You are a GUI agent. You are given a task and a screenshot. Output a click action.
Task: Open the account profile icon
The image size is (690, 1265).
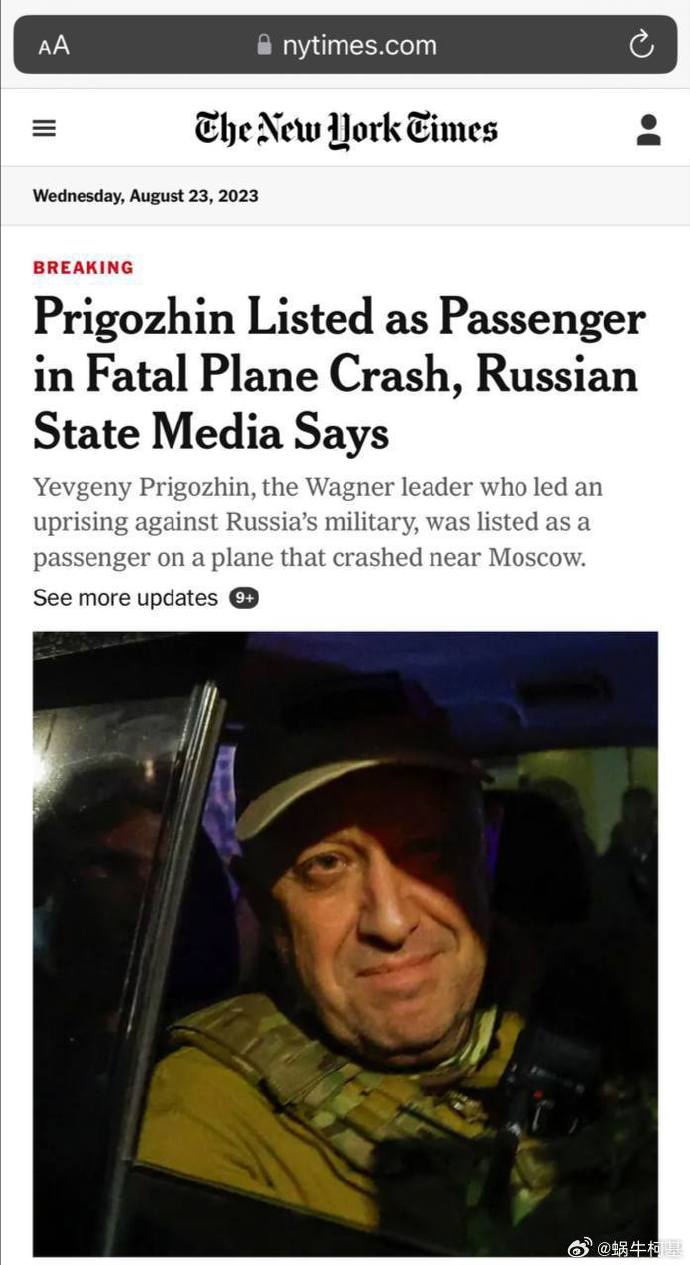pyautogui.click(x=648, y=130)
